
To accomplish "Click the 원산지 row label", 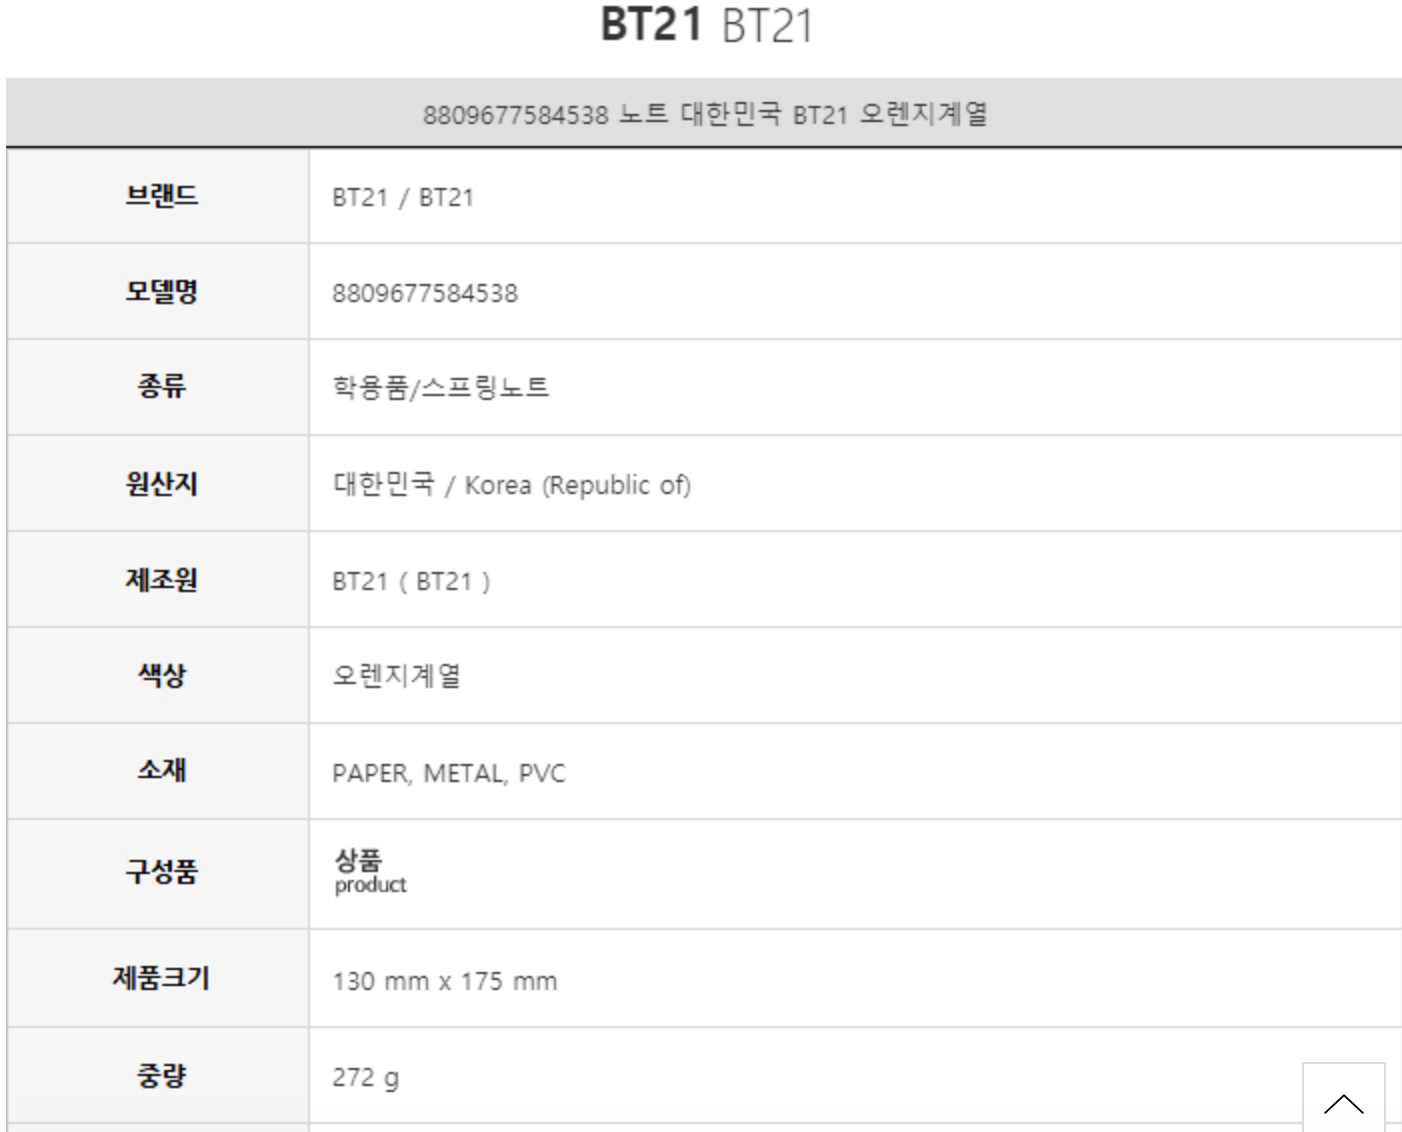I will 161,484.
